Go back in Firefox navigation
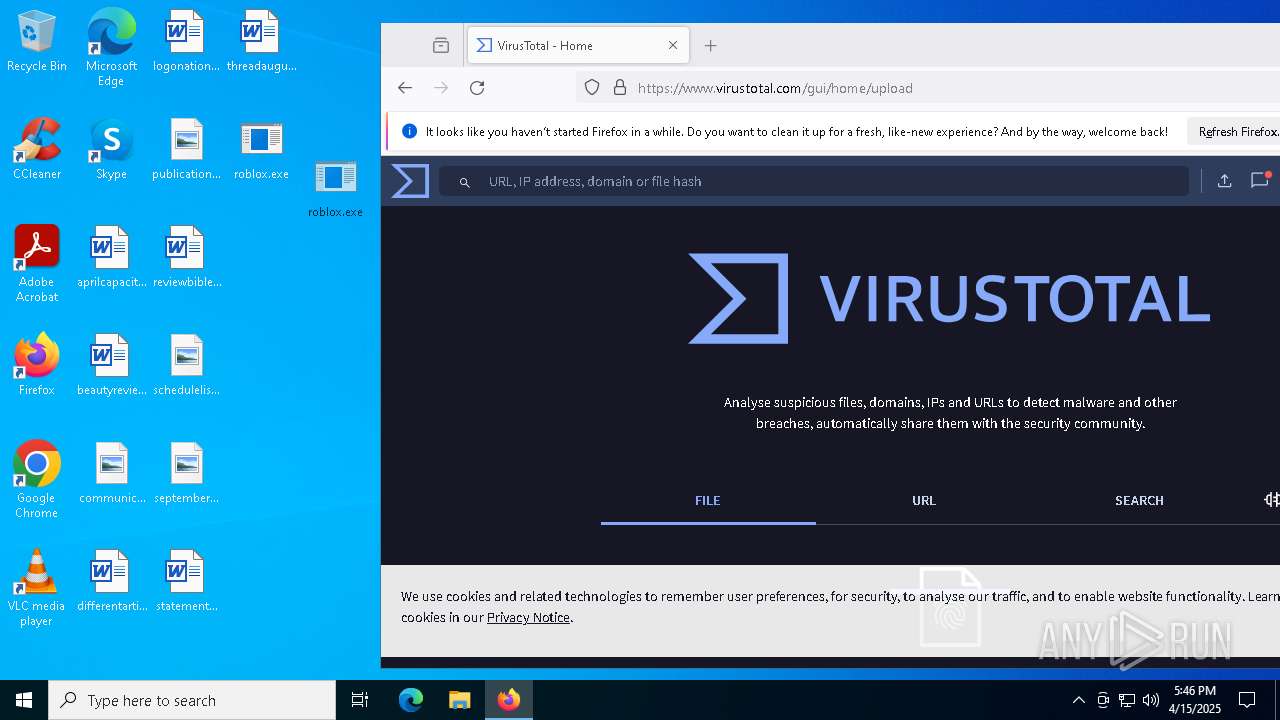Viewport: 1280px width, 720px height. [x=405, y=88]
